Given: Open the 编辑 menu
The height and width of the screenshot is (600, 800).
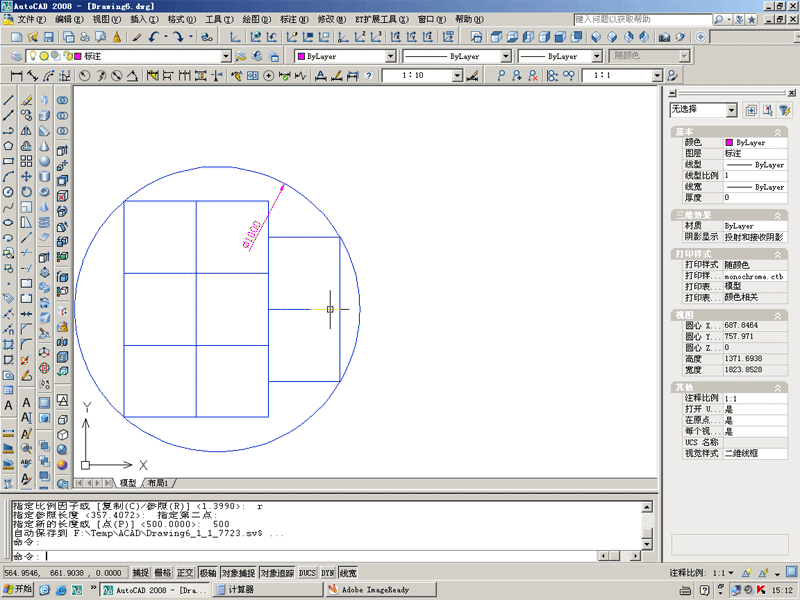Looking at the screenshot, I should point(69,19).
